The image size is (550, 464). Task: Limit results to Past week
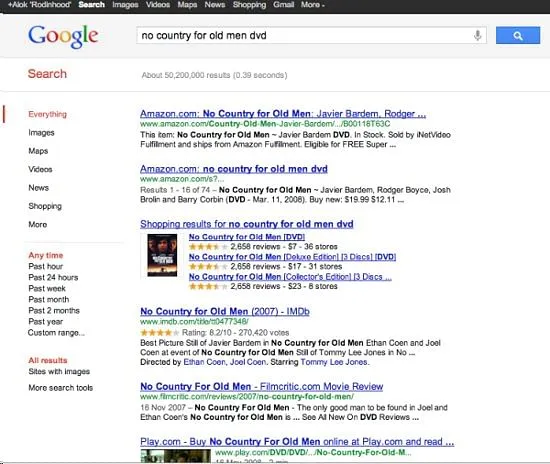point(47,289)
